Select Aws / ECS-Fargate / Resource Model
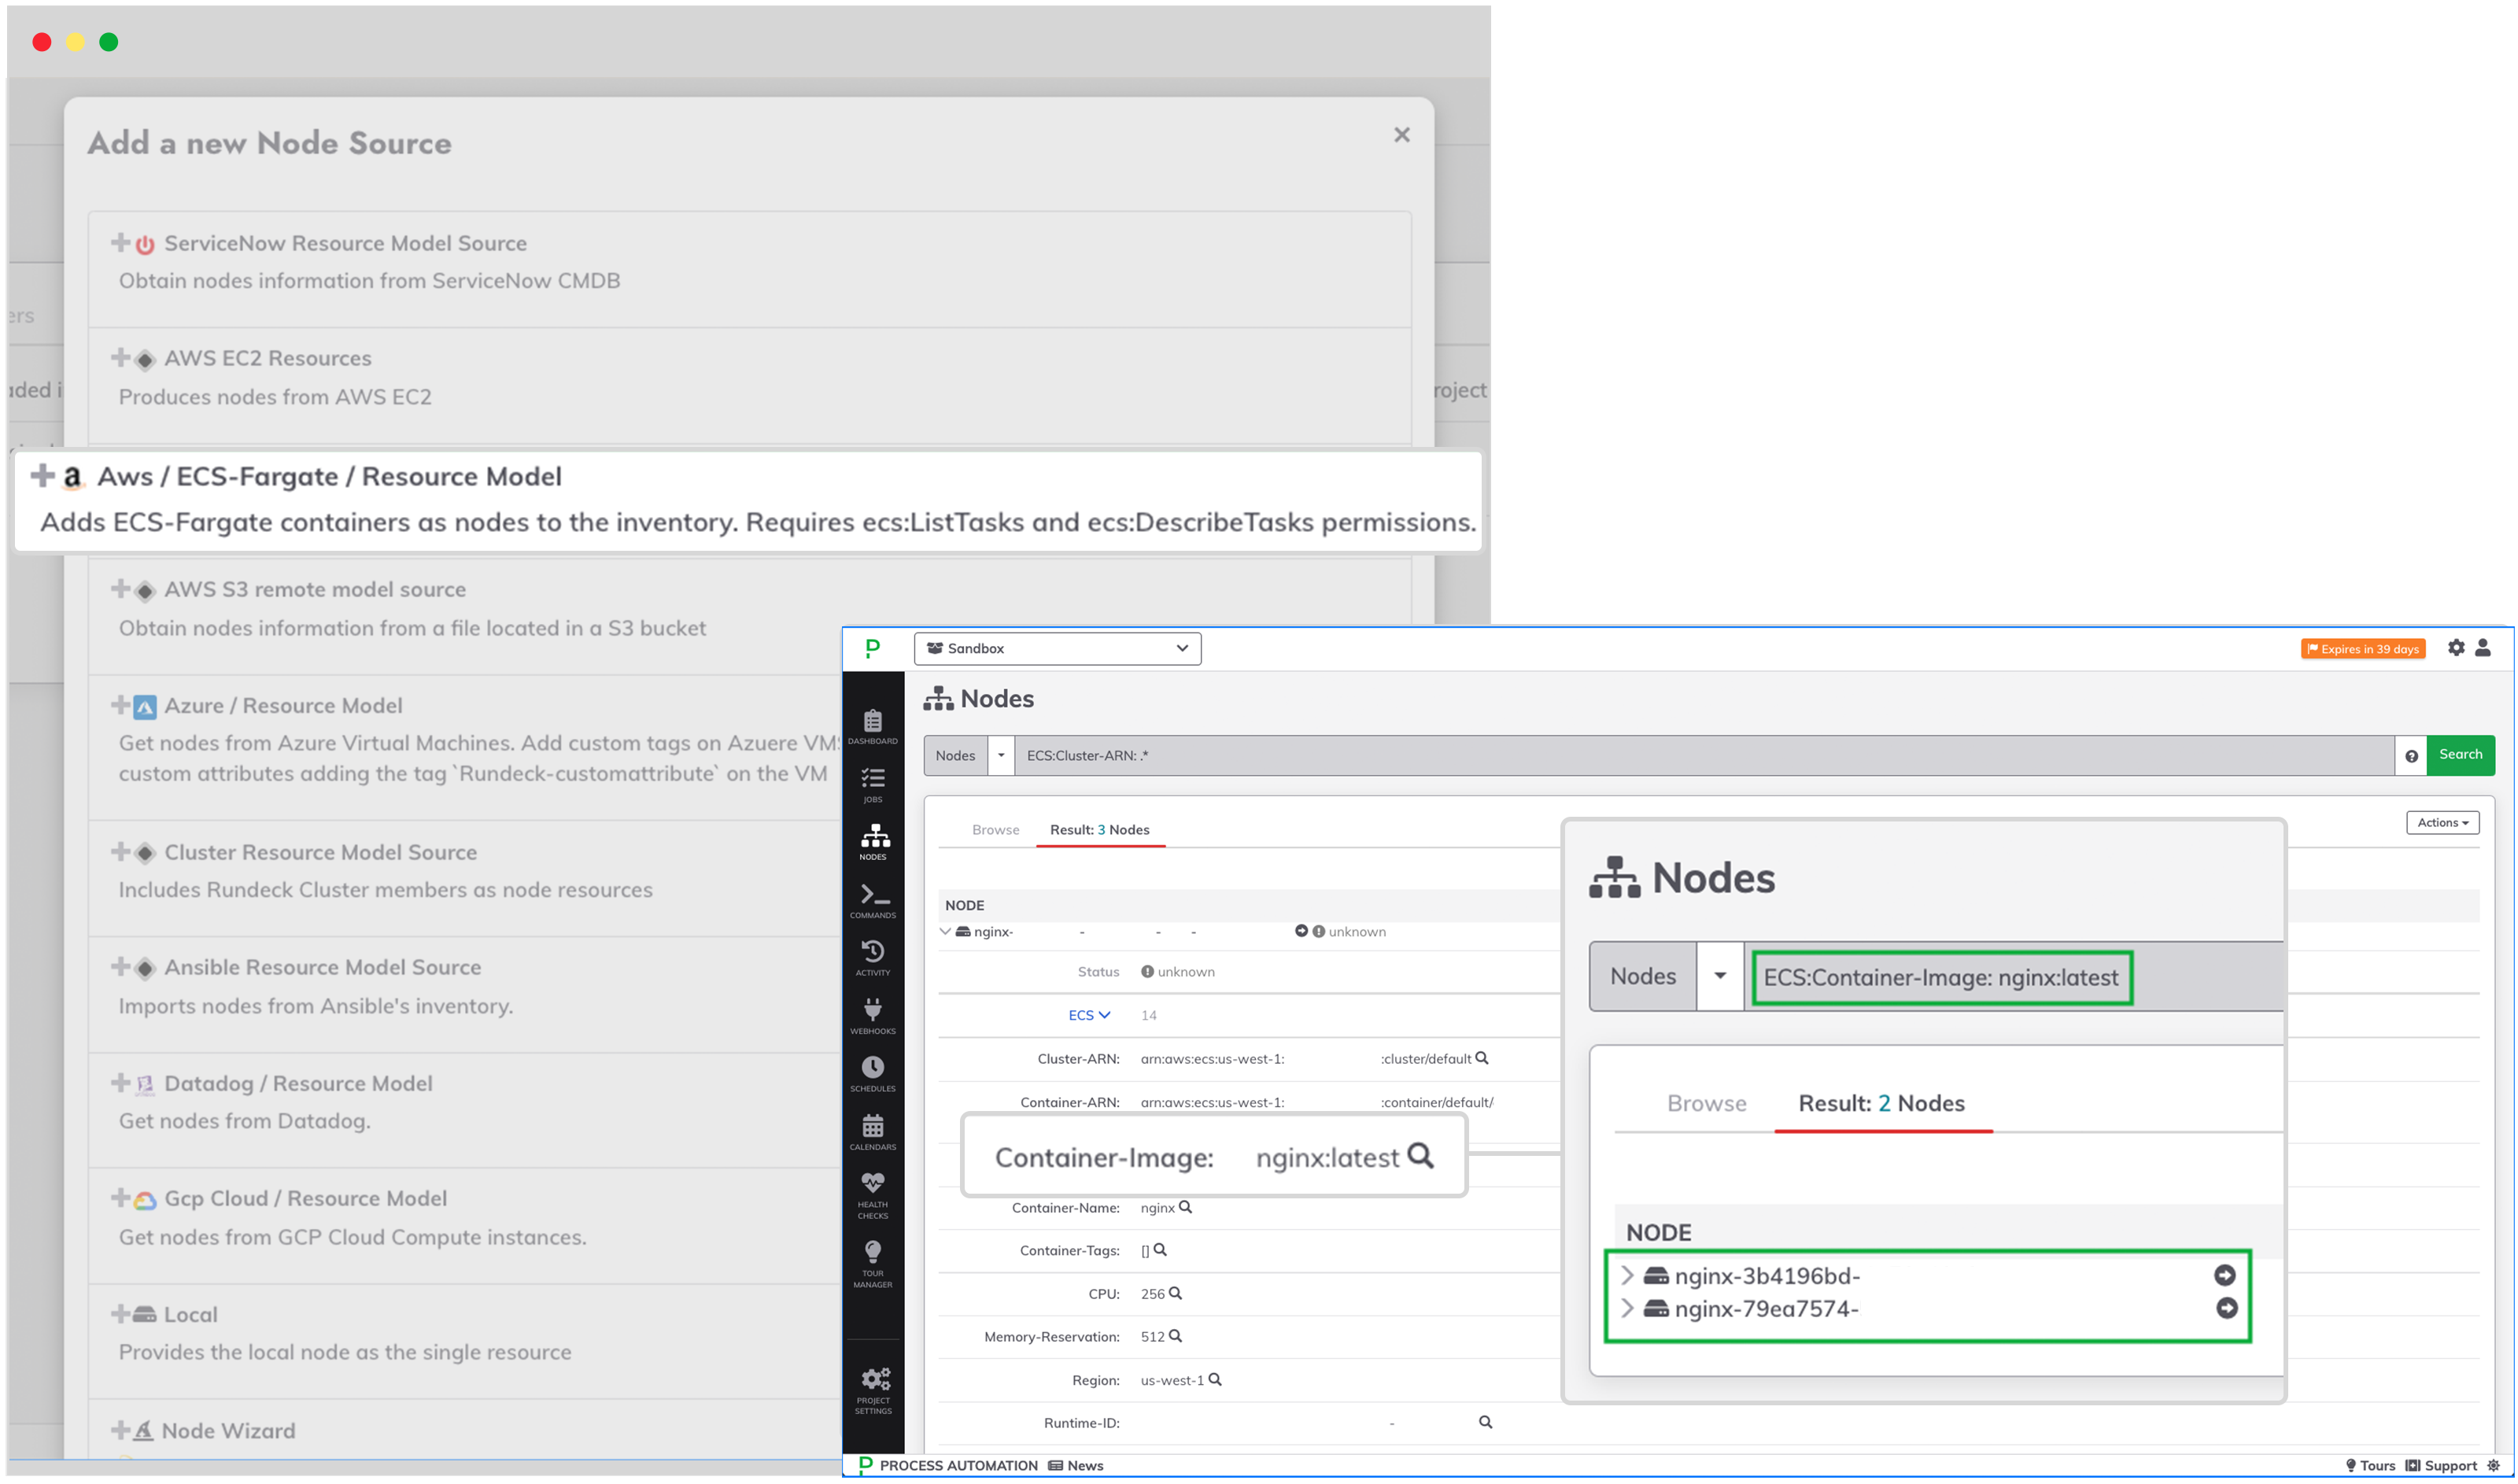2518x1484 pixels. click(x=748, y=500)
